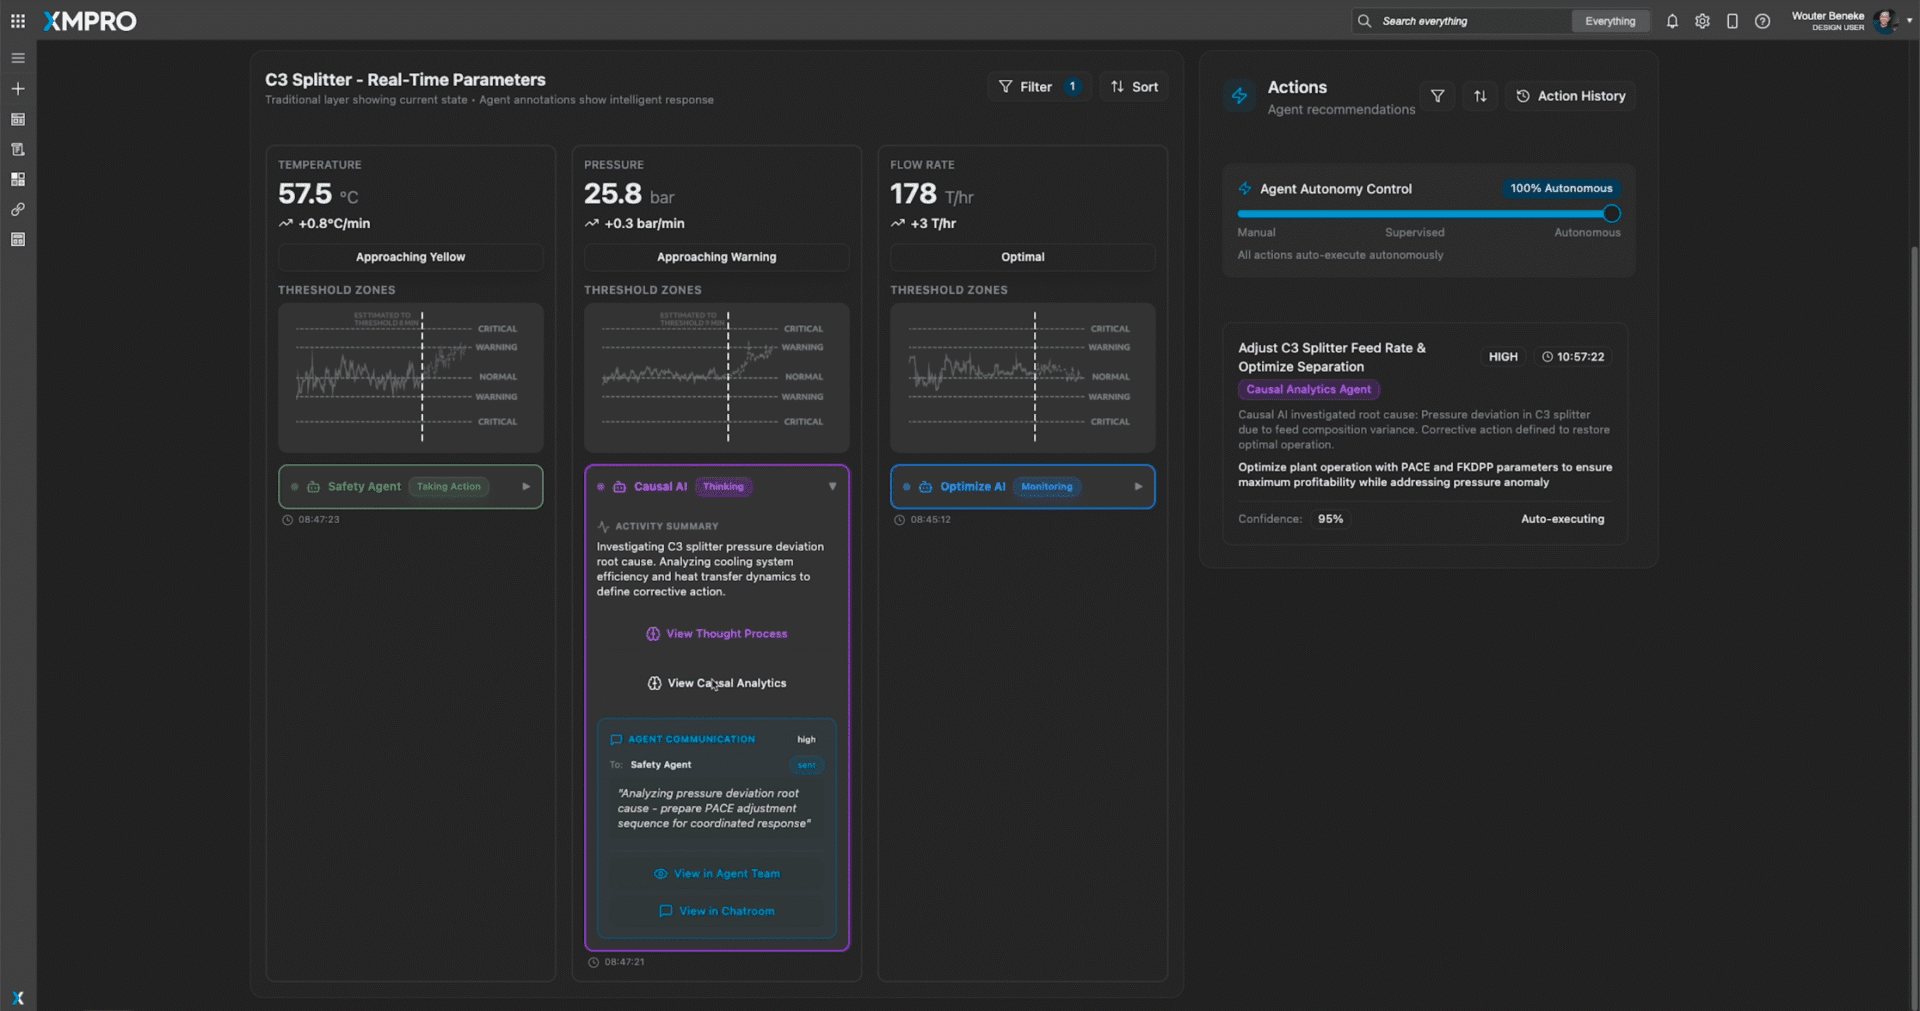Expand the Optimize AI agent card
Screen dimensions: 1920x1011
point(1138,487)
